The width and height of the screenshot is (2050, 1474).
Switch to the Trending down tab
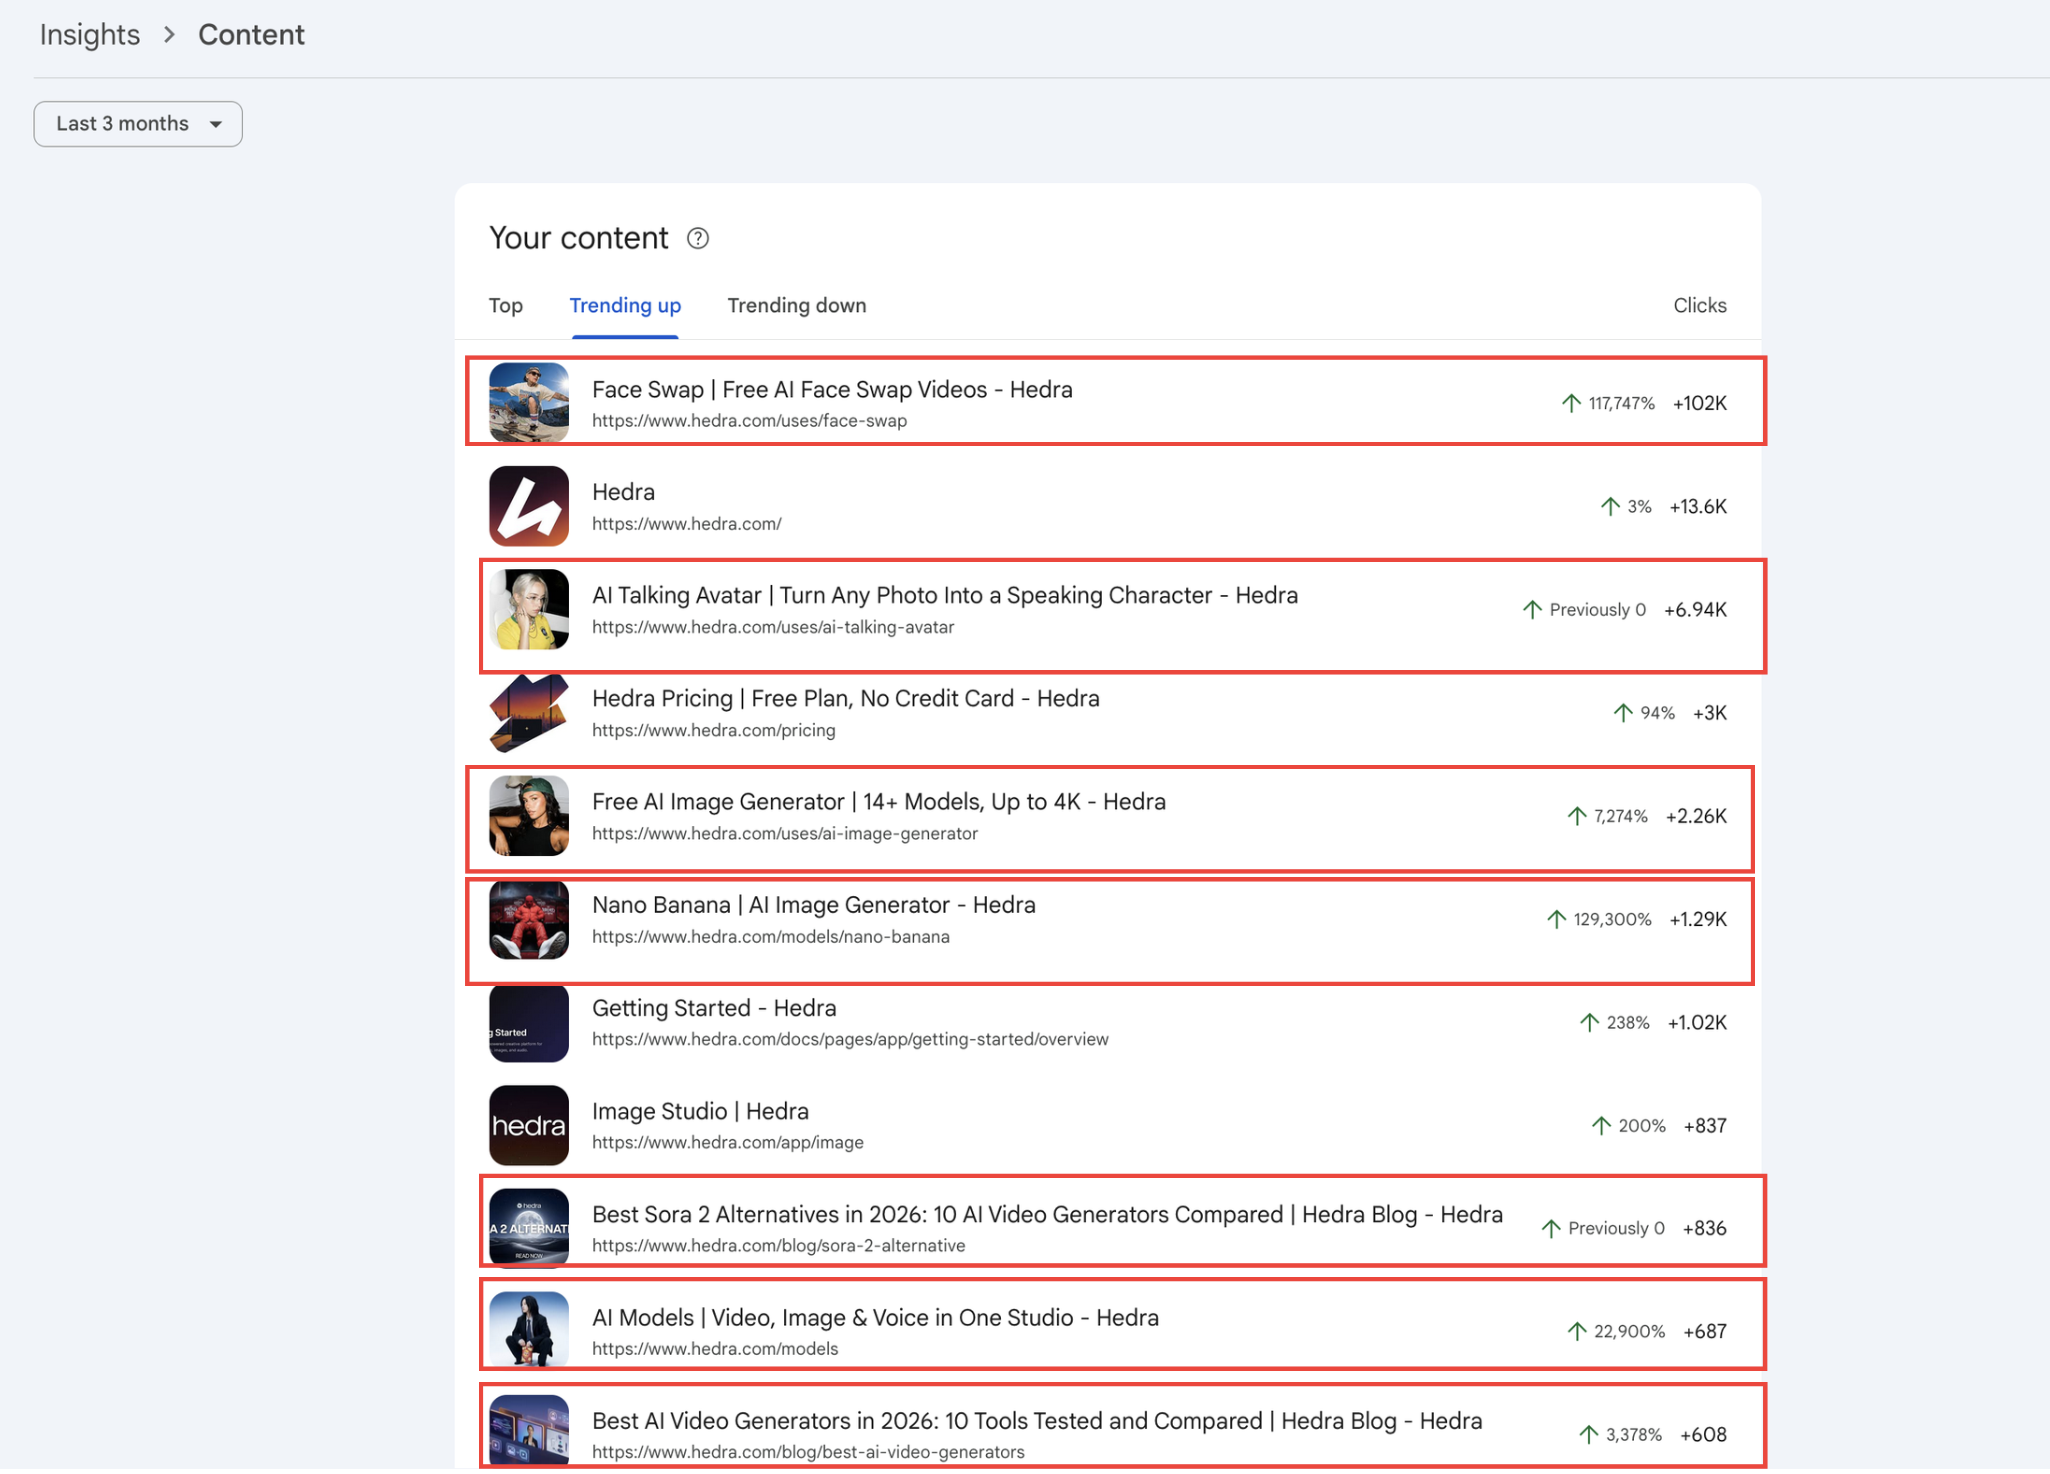(x=797, y=306)
